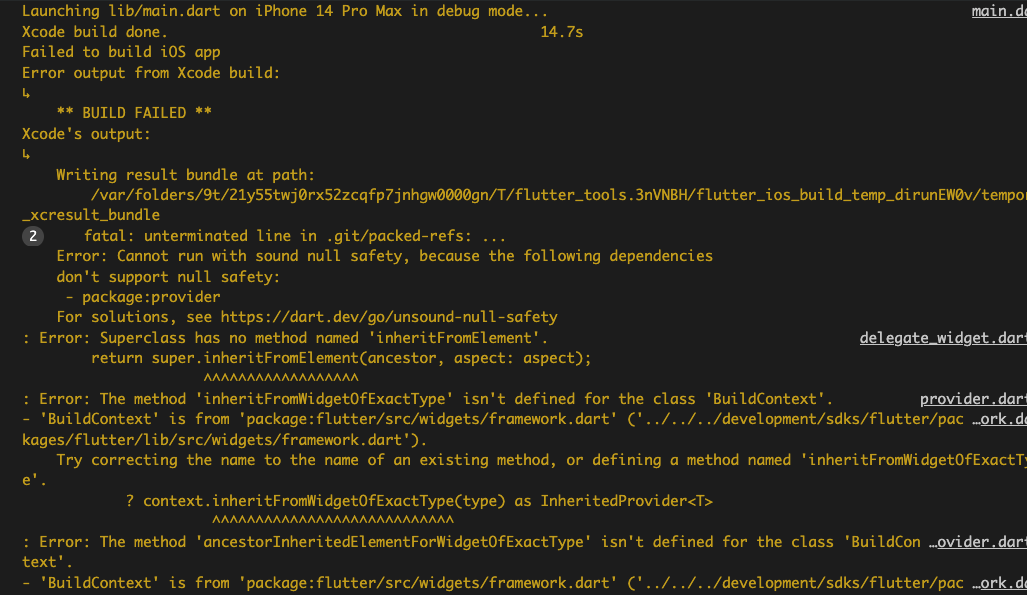The height and width of the screenshot is (595, 1027).
Task: Click the arrow icon below 'Error output from Xcode build'
Action: click(x=26, y=93)
